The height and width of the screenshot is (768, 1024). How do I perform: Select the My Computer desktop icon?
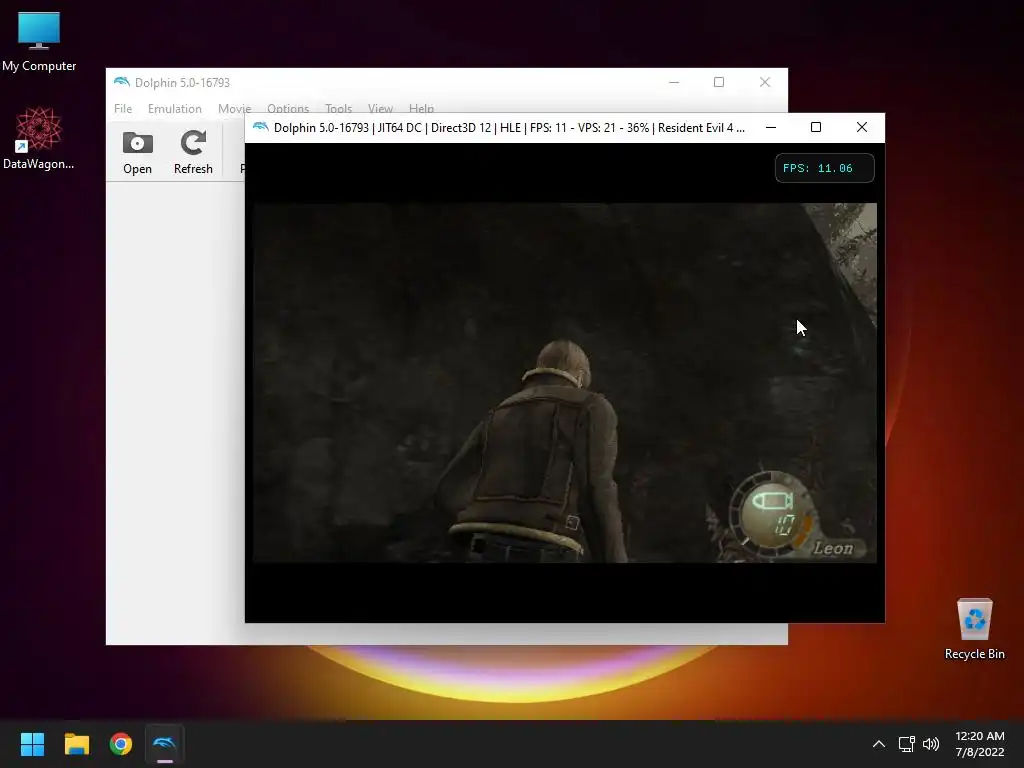tap(39, 42)
